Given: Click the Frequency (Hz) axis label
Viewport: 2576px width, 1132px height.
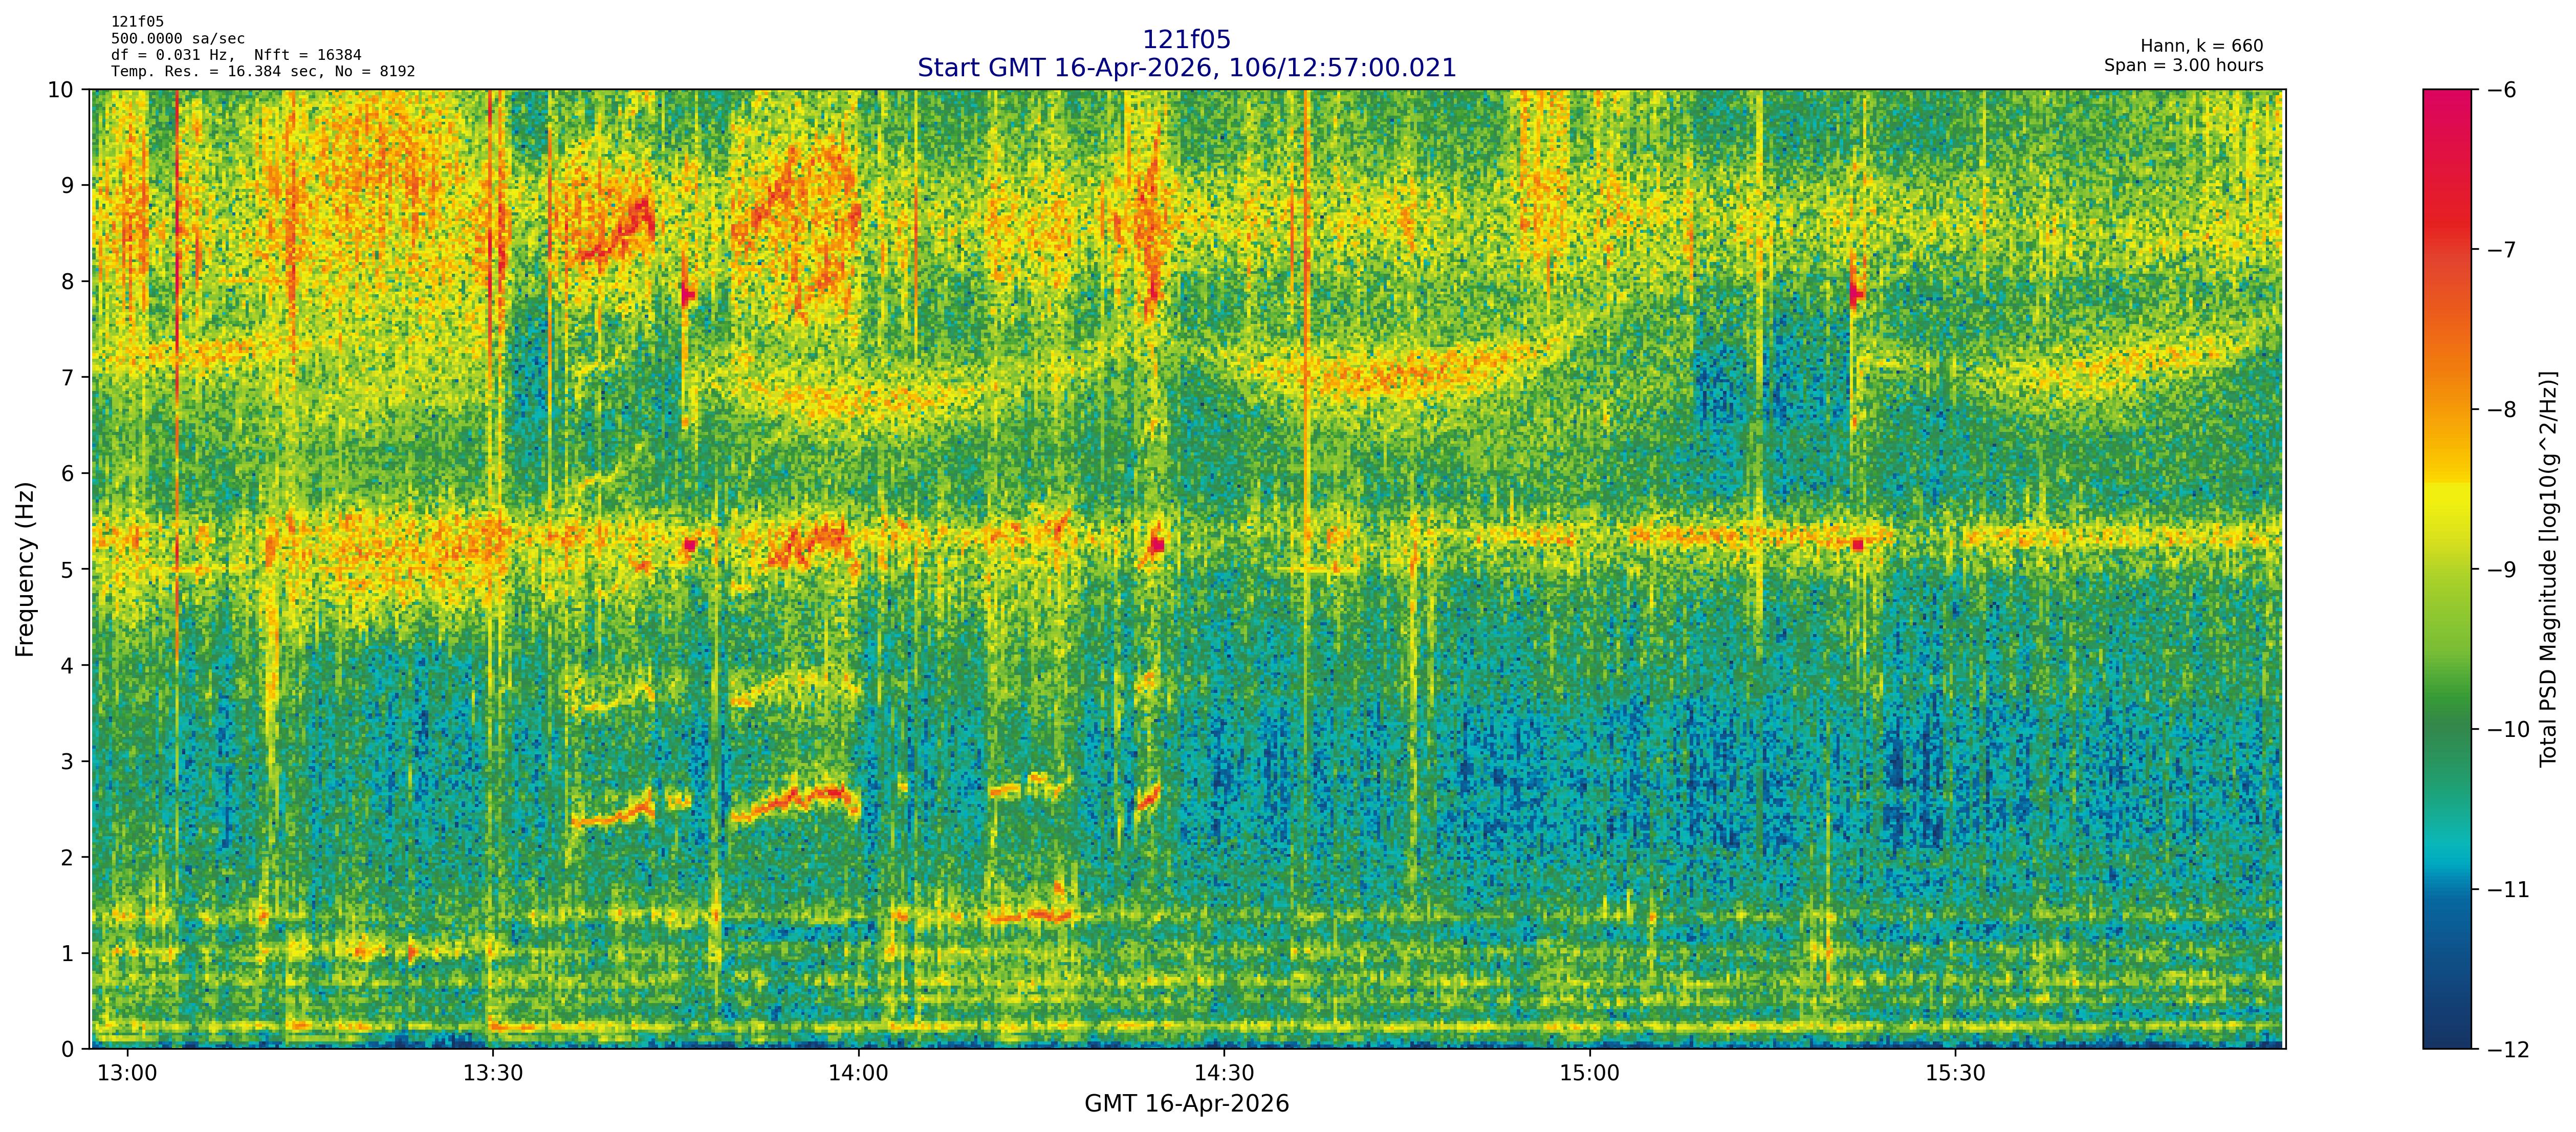Looking at the screenshot, I should click(x=25, y=569).
